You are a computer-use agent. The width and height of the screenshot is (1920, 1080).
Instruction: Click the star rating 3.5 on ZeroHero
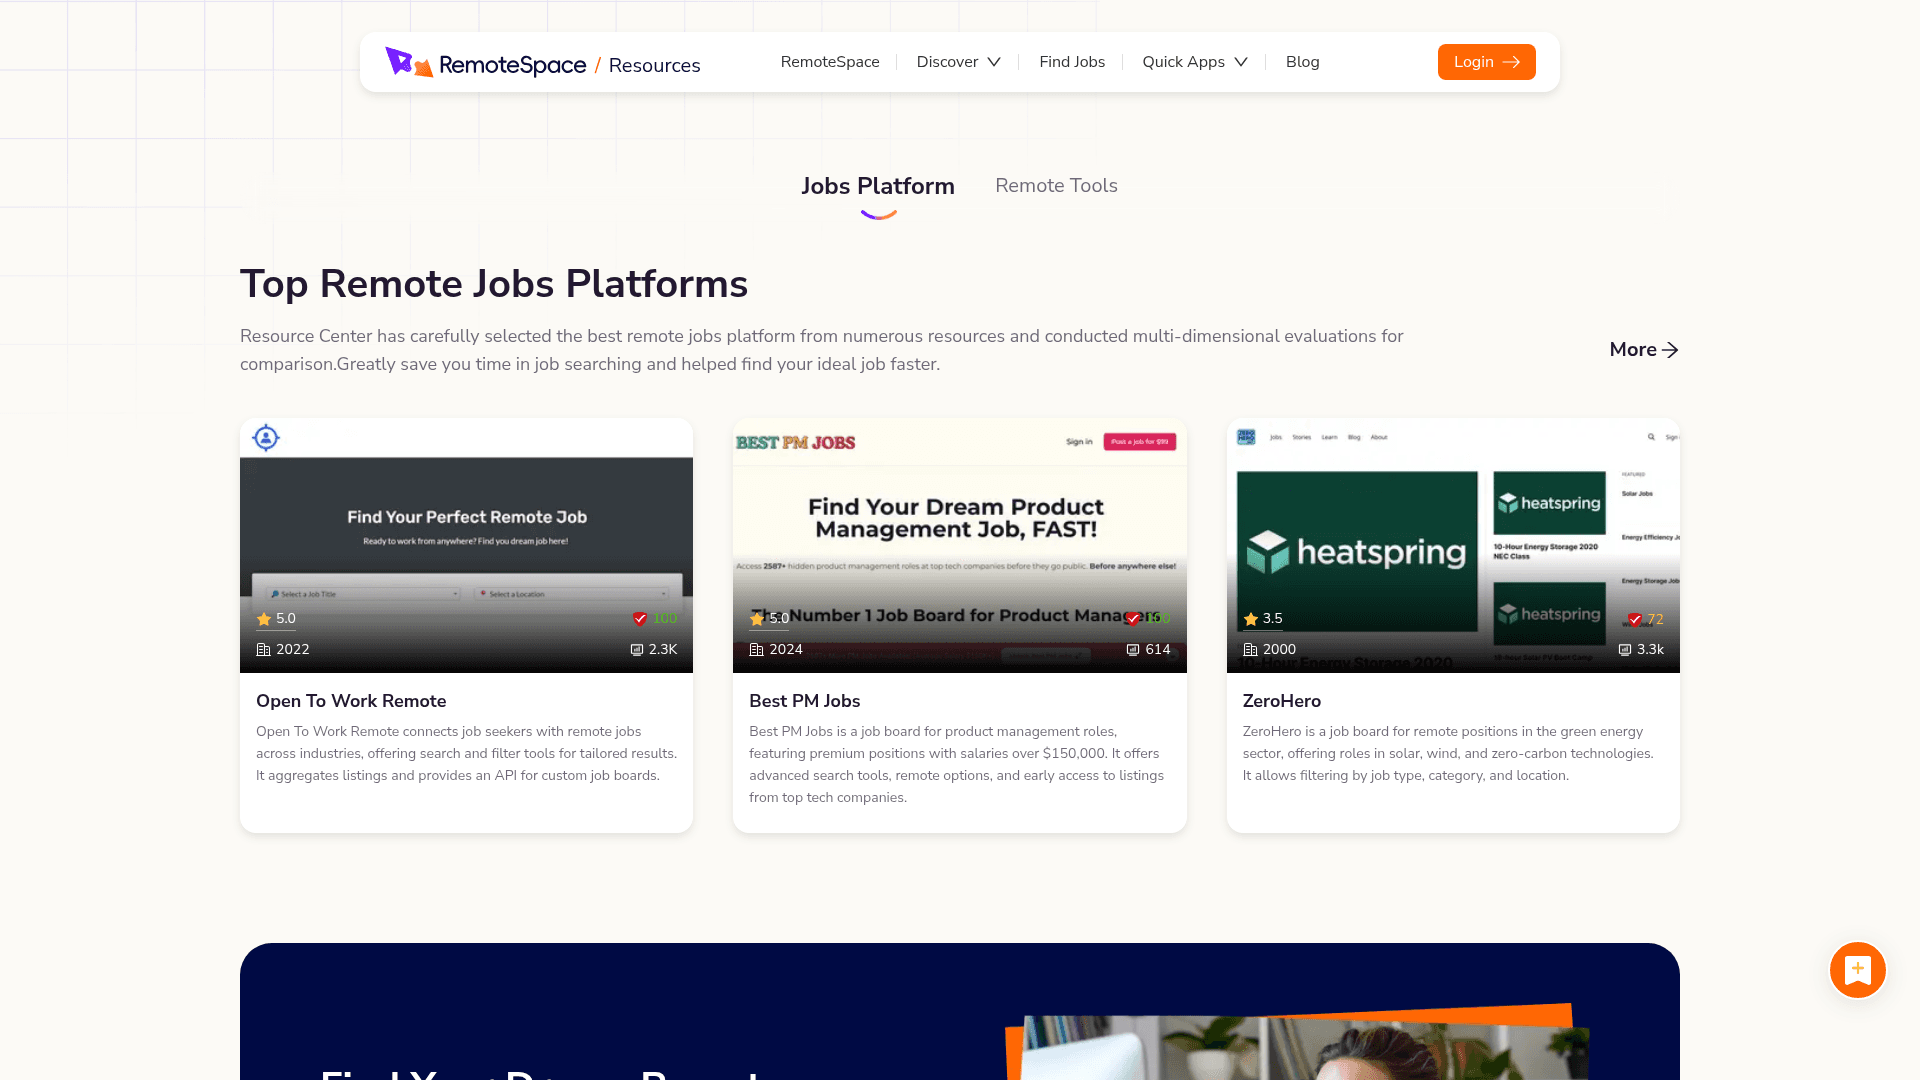coord(1263,619)
